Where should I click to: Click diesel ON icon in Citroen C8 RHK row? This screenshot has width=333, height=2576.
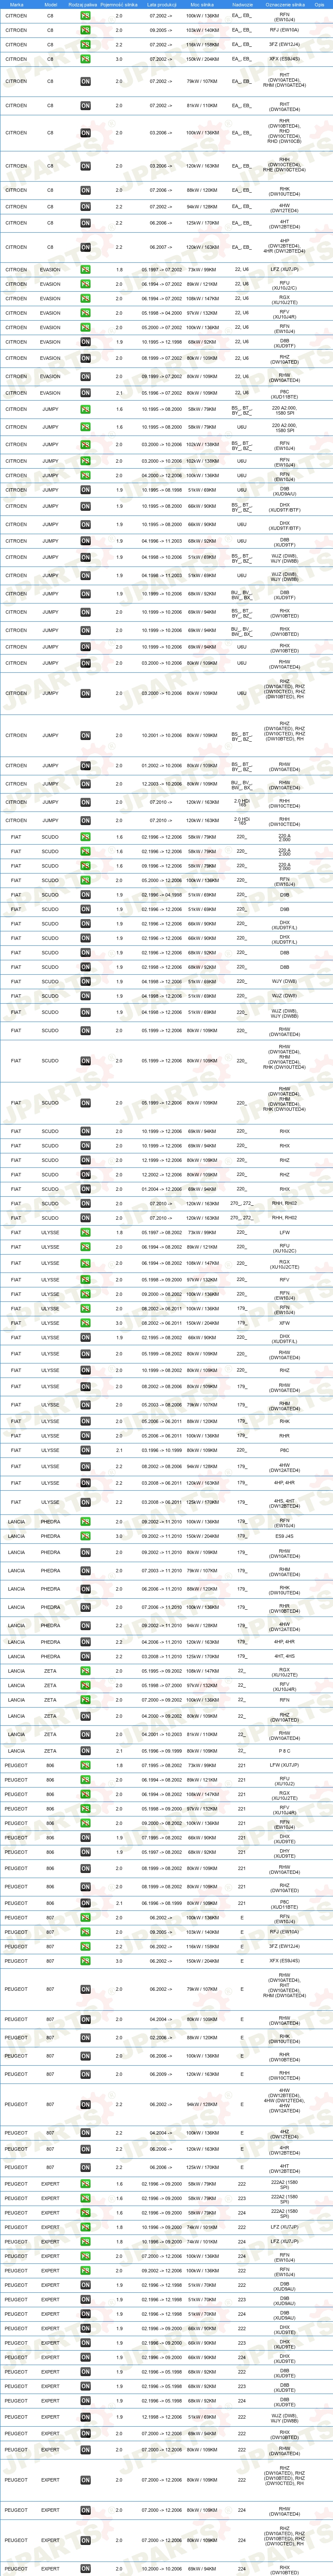tap(85, 190)
